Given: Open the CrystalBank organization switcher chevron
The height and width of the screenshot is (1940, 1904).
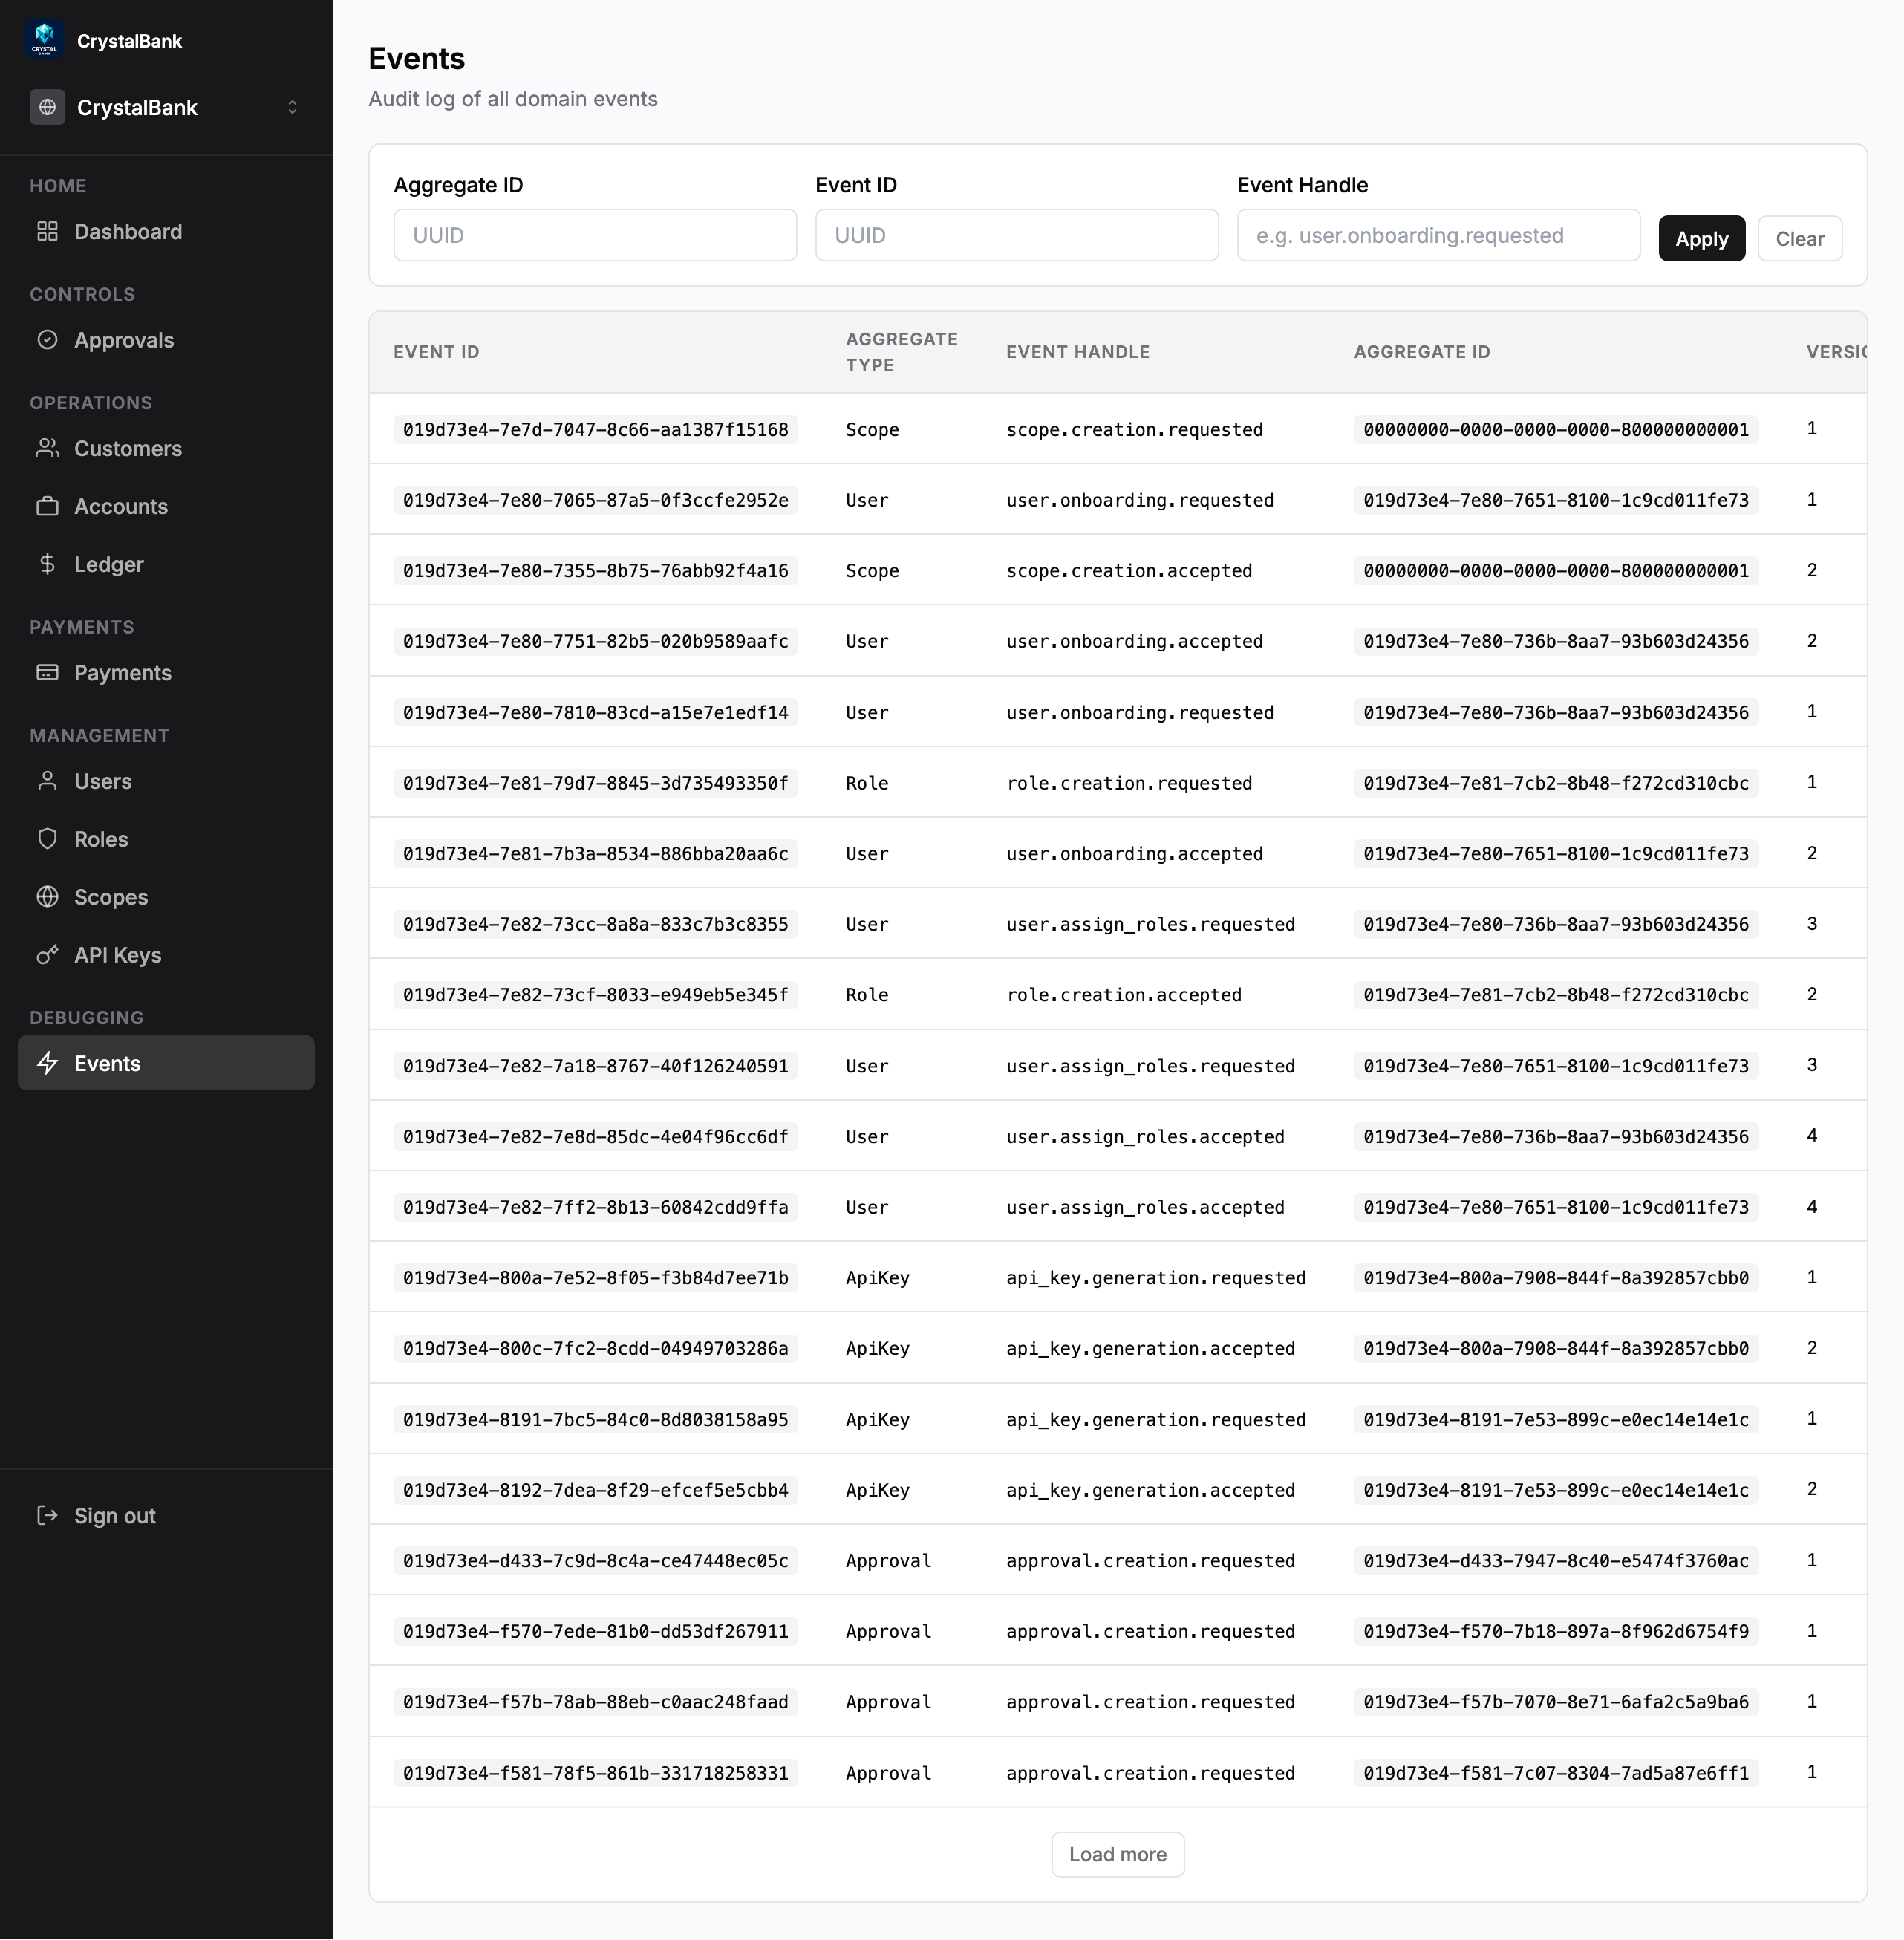Looking at the screenshot, I should coord(292,107).
